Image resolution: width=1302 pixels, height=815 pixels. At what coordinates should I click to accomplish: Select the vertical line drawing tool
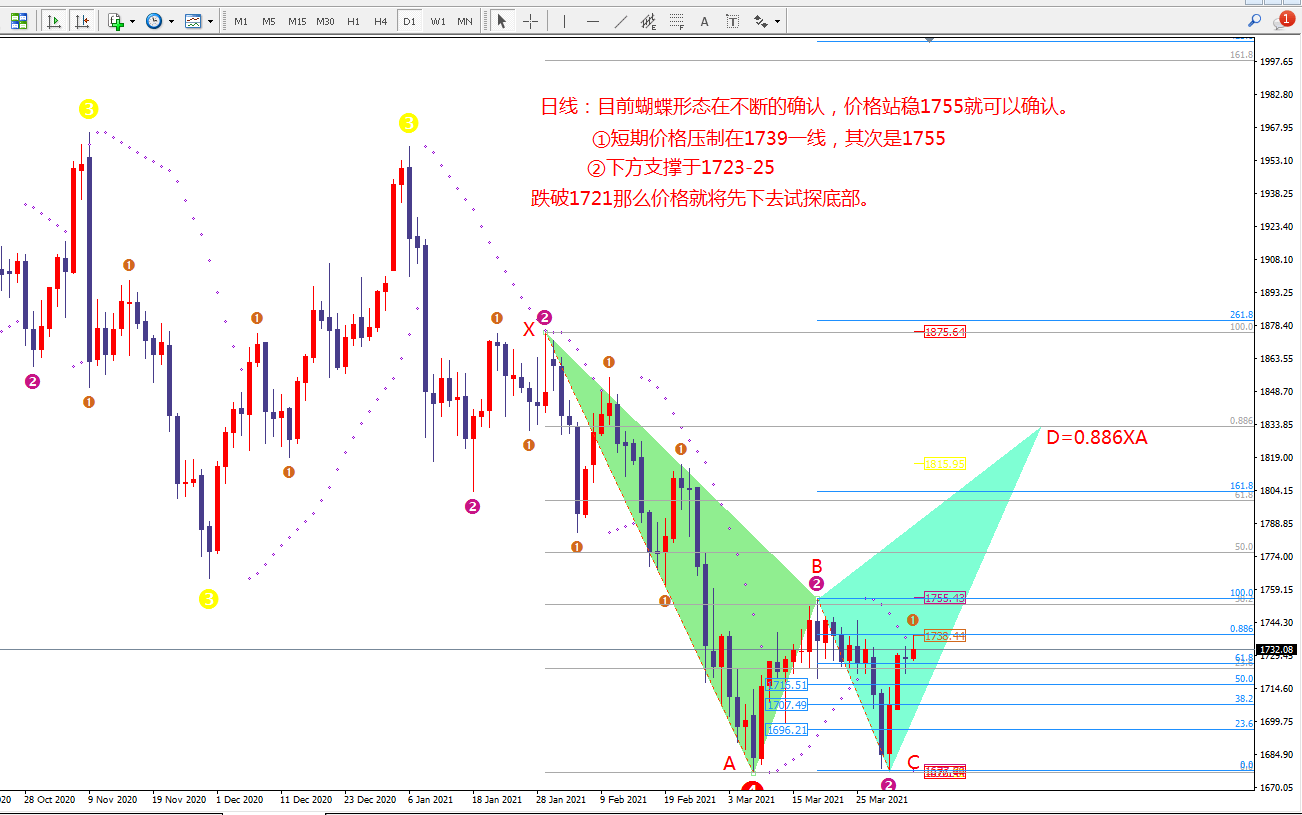click(564, 20)
